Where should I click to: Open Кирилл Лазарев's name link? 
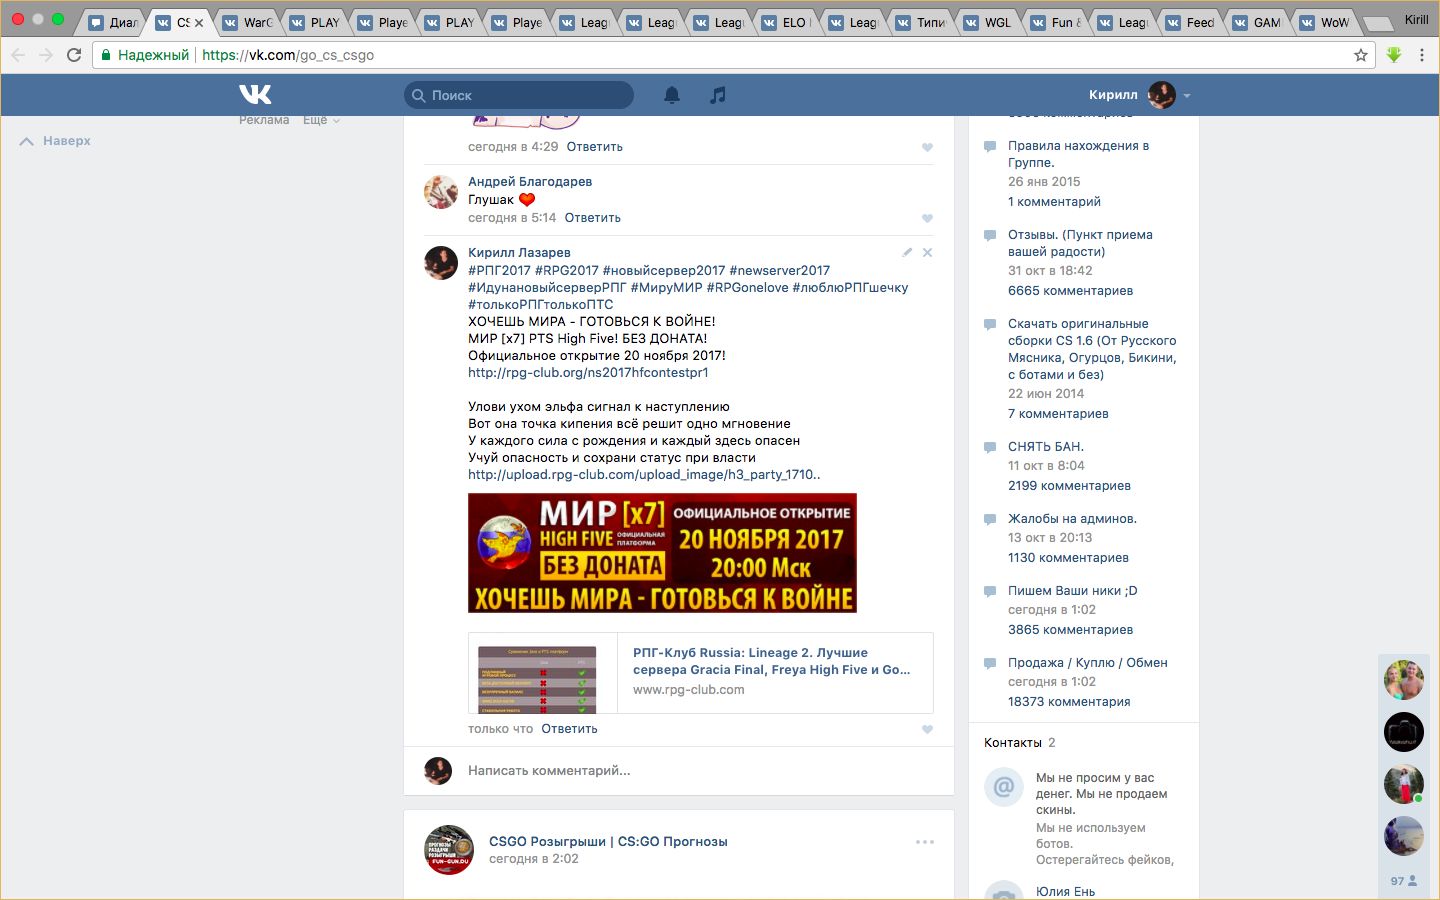pyautogui.click(x=519, y=253)
